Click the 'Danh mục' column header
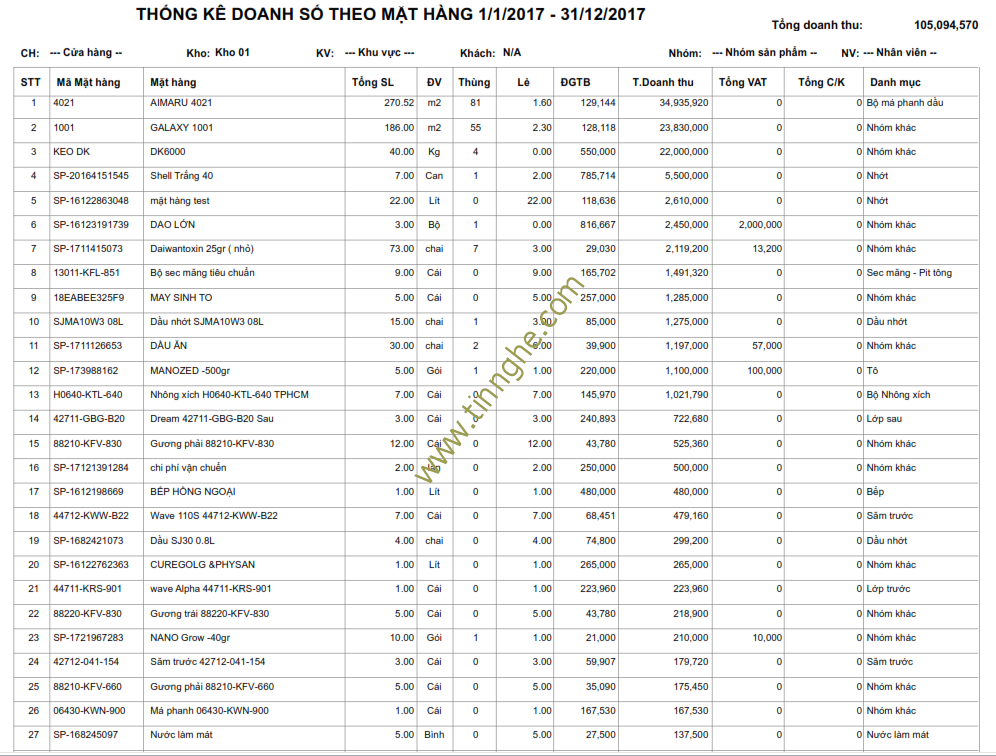The height and width of the screenshot is (756, 996). tap(895, 83)
